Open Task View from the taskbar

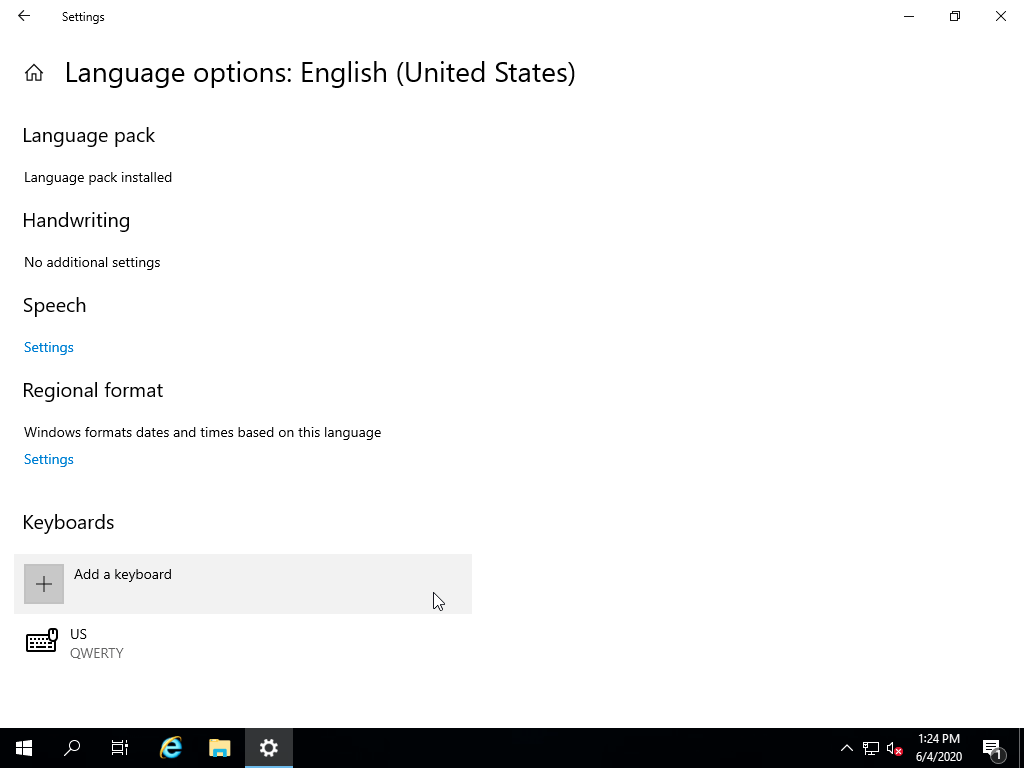click(120, 748)
